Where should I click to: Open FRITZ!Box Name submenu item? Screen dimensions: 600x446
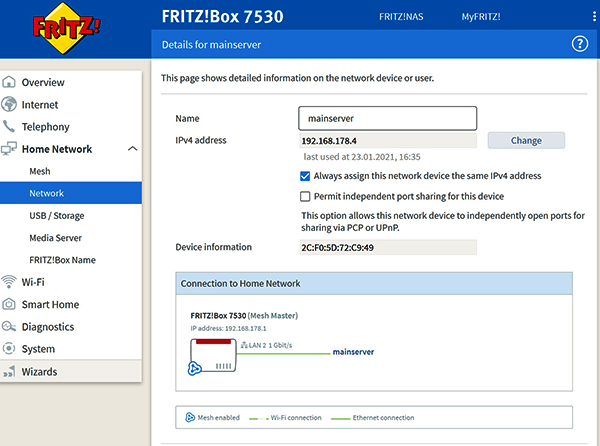71,260
